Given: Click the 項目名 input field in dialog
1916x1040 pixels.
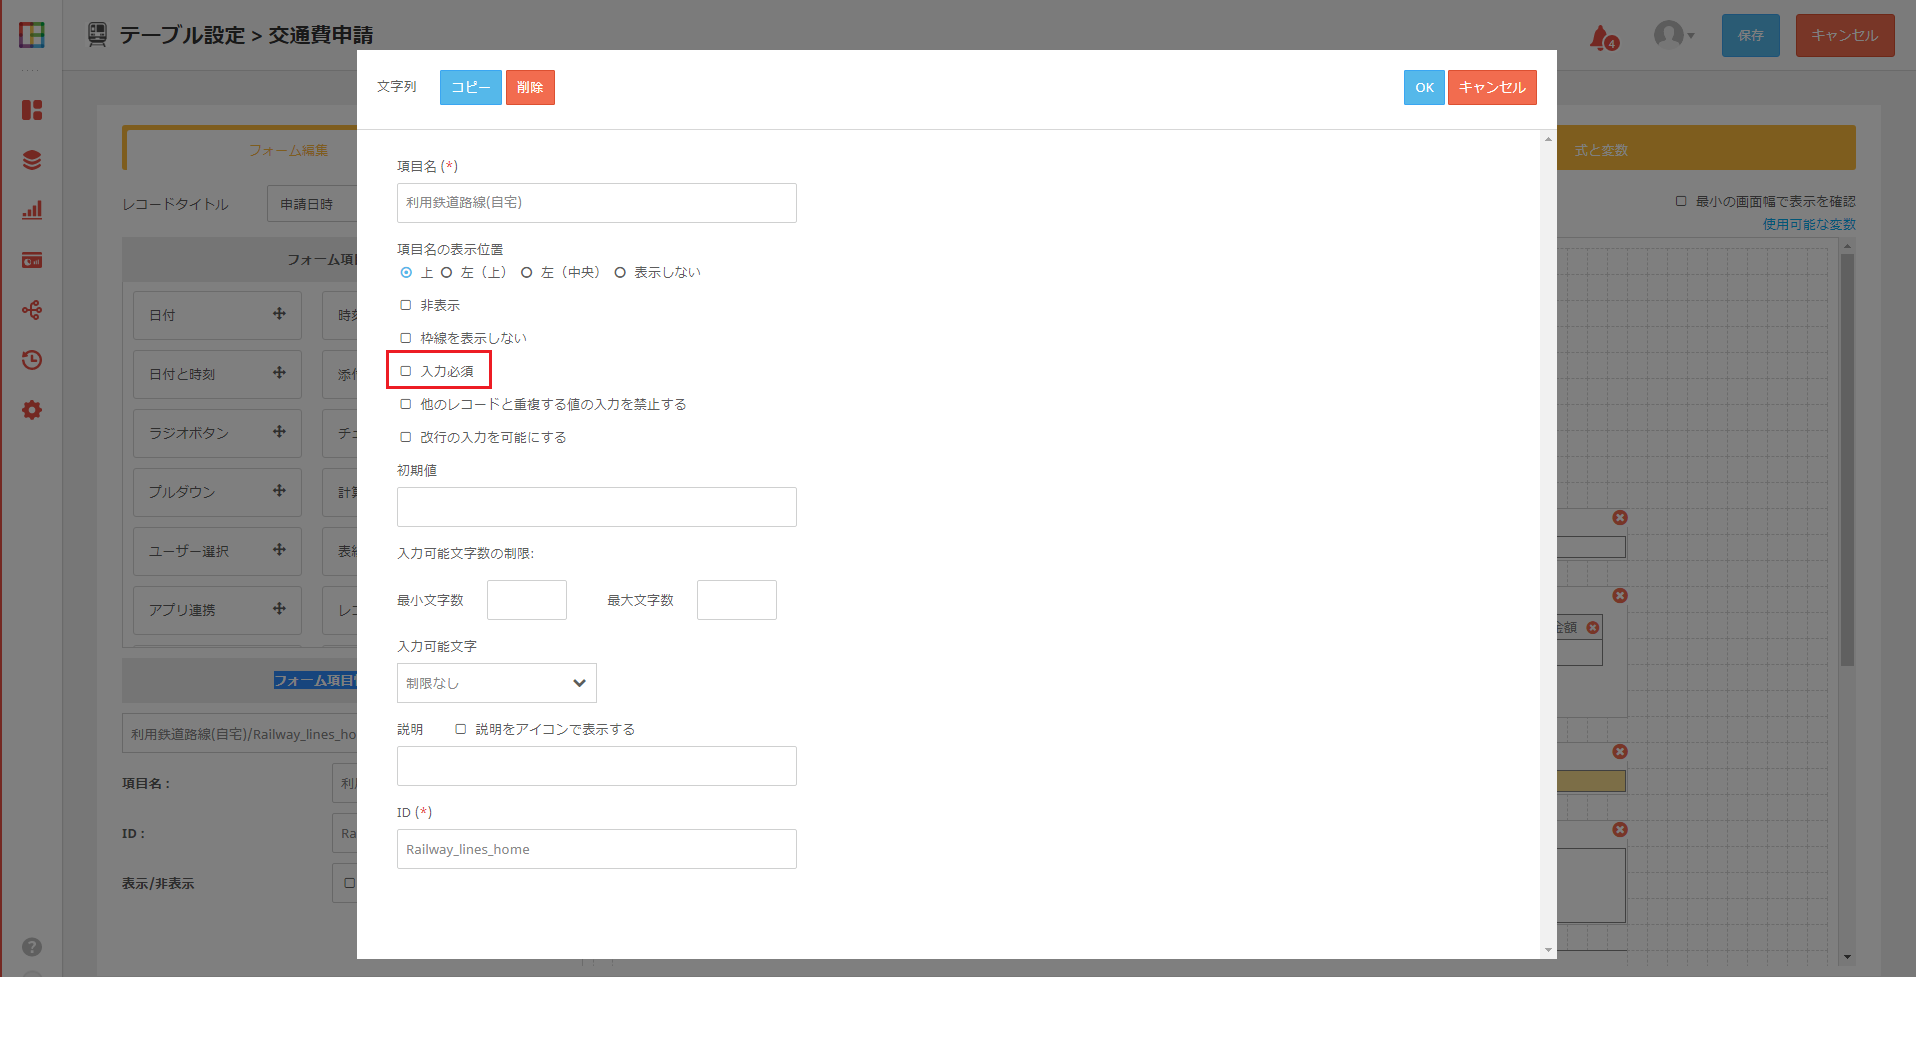Looking at the screenshot, I should (597, 203).
